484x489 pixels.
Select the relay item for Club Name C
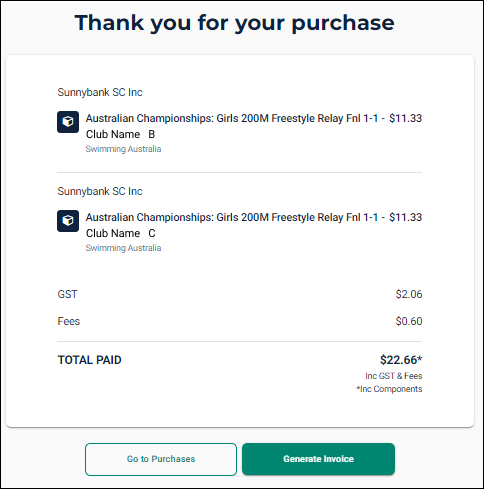[x=254, y=225]
